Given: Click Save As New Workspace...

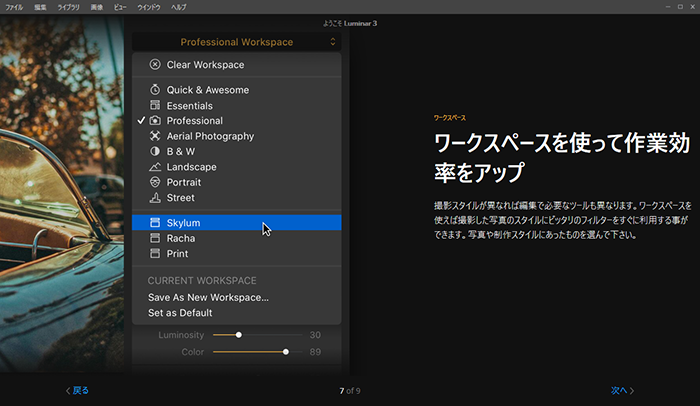Looking at the screenshot, I should tap(208, 297).
